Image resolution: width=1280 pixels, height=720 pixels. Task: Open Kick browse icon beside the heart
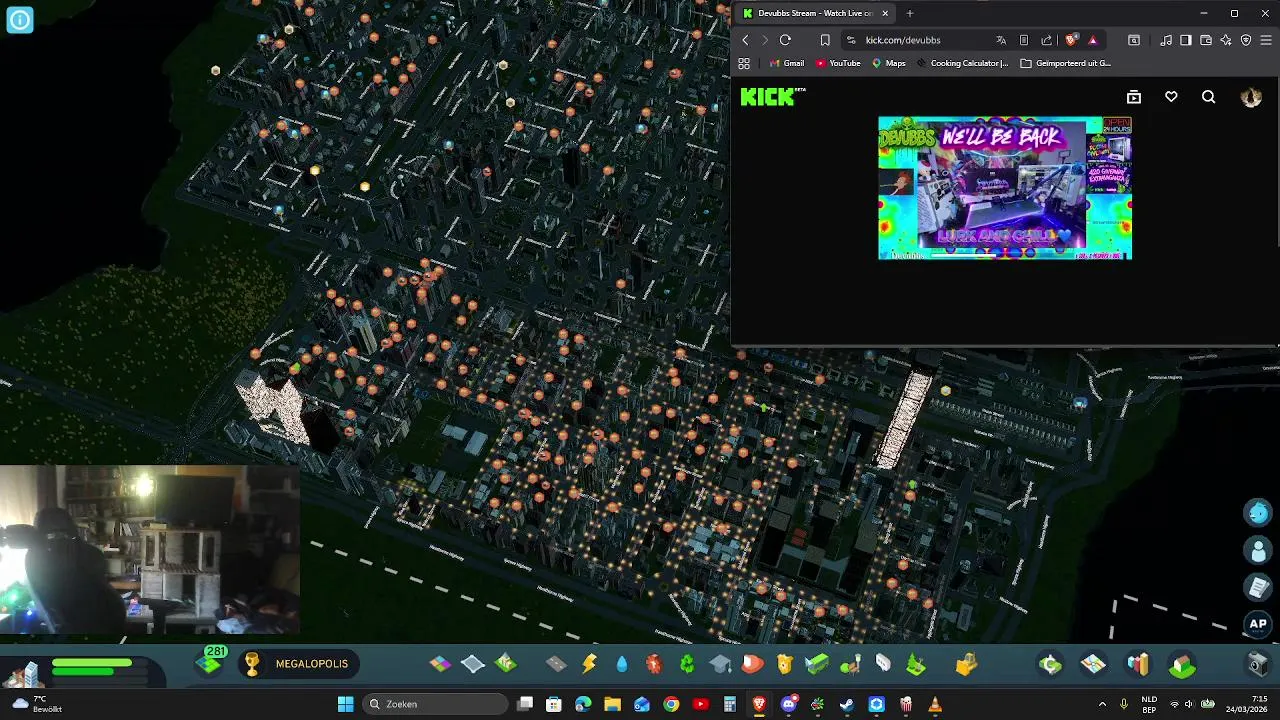(x=1134, y=97)
